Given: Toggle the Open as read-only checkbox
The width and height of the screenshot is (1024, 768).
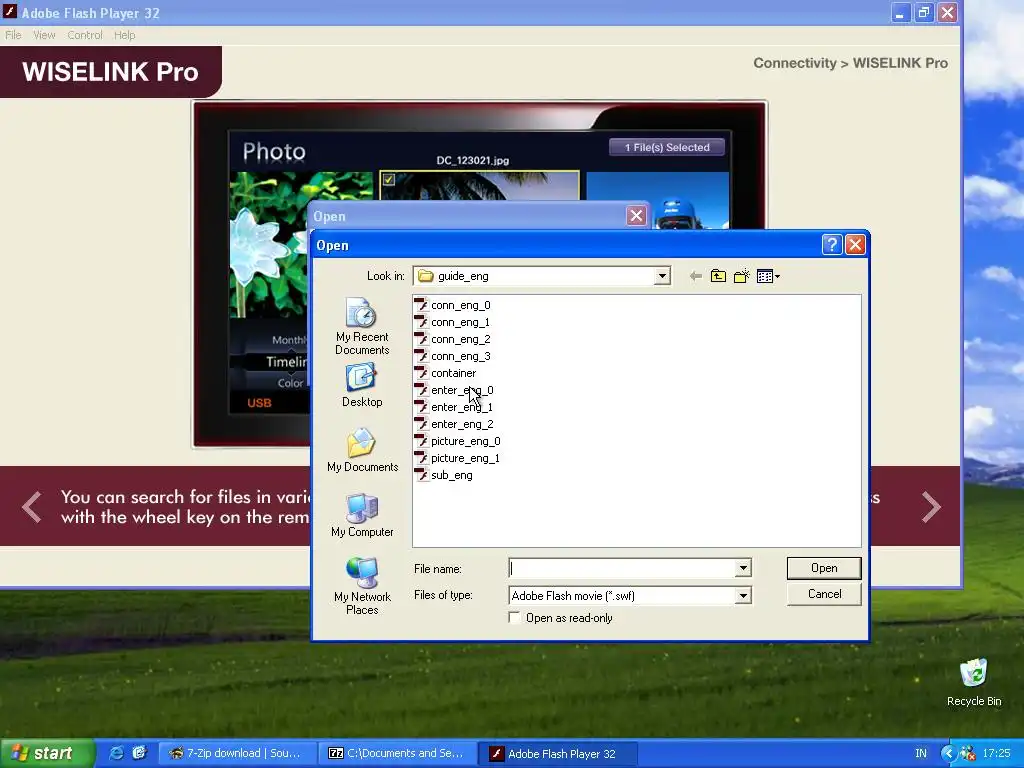Looking at the screenshot, I should (x=515, y=618).
